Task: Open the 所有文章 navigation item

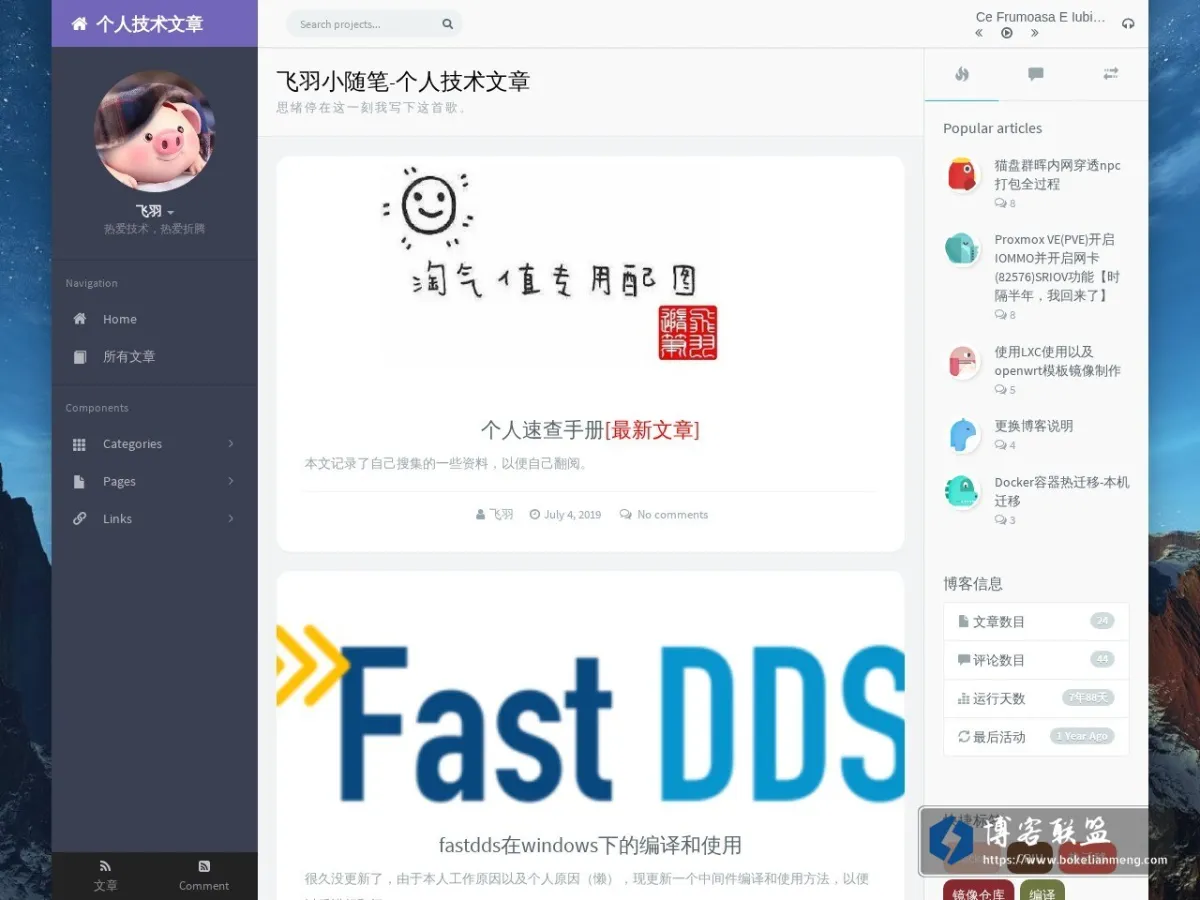Action: pyautogui.click(x=154, y=357)
